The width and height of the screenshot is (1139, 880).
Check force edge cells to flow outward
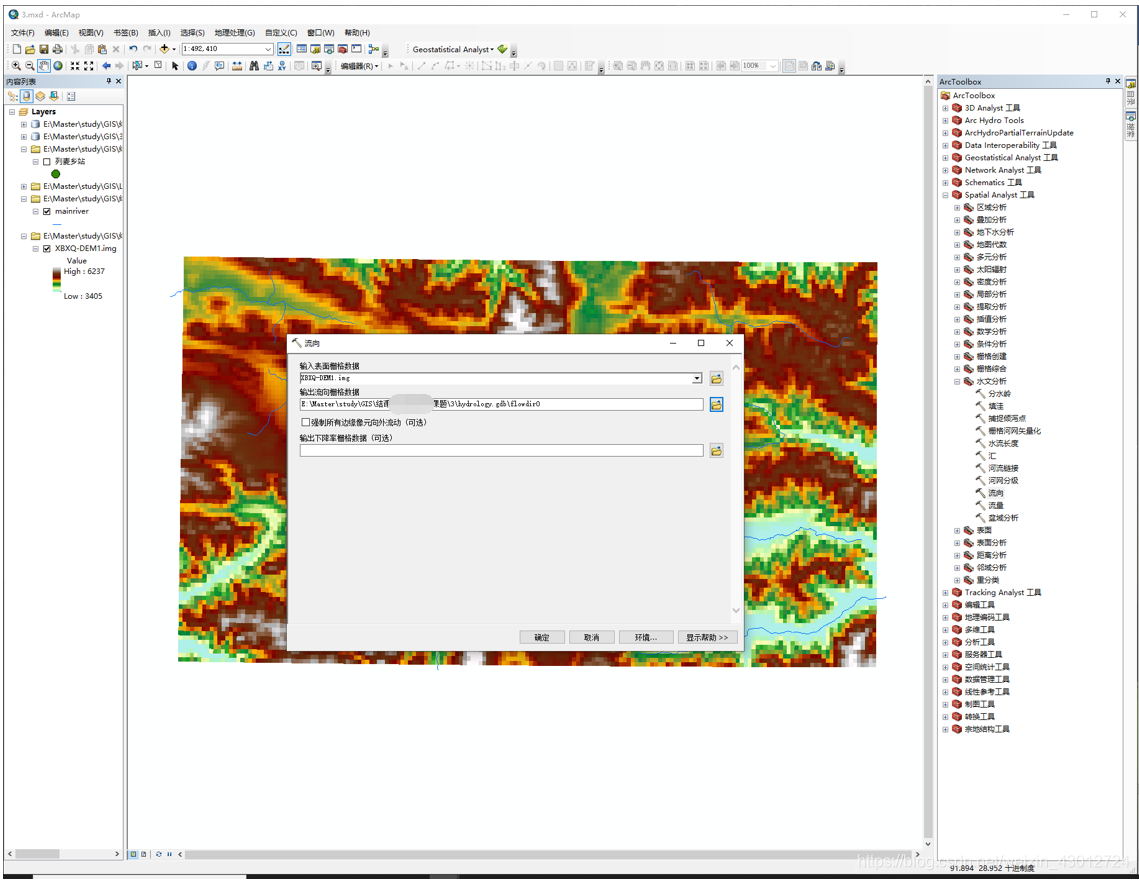[x=305, y=422]
